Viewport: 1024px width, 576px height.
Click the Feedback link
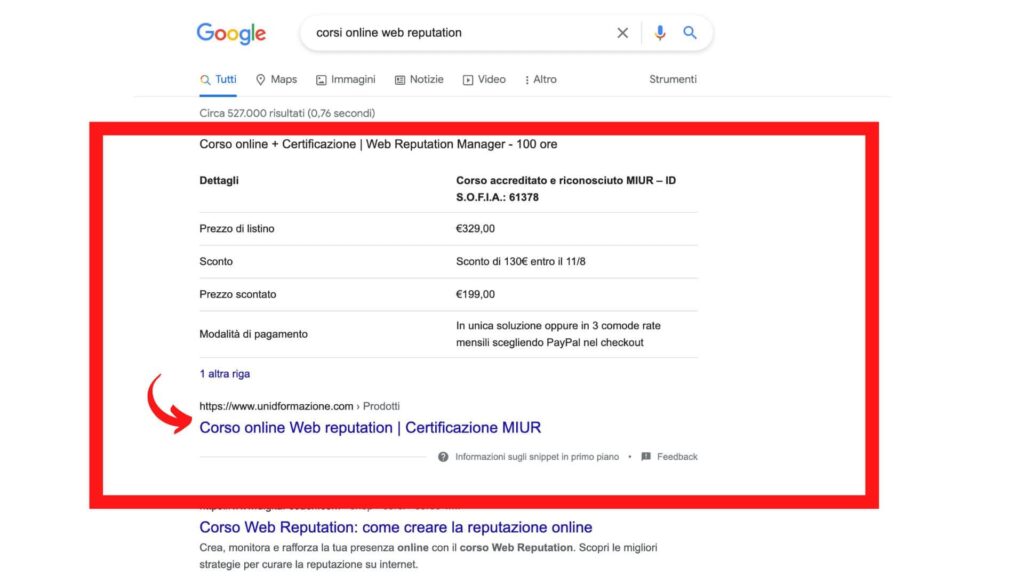tap(677, 456)
